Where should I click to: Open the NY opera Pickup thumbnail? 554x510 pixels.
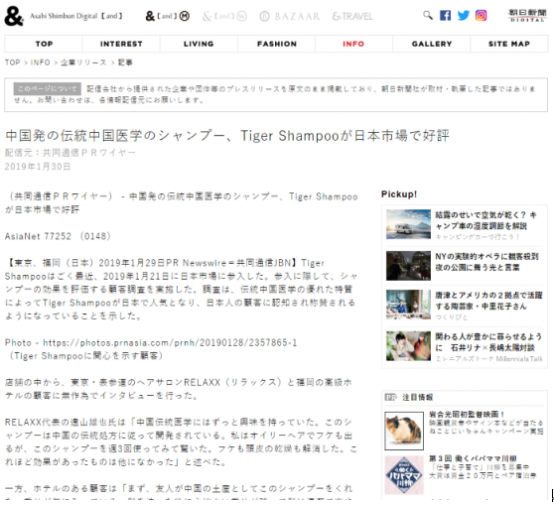point(408,266)
